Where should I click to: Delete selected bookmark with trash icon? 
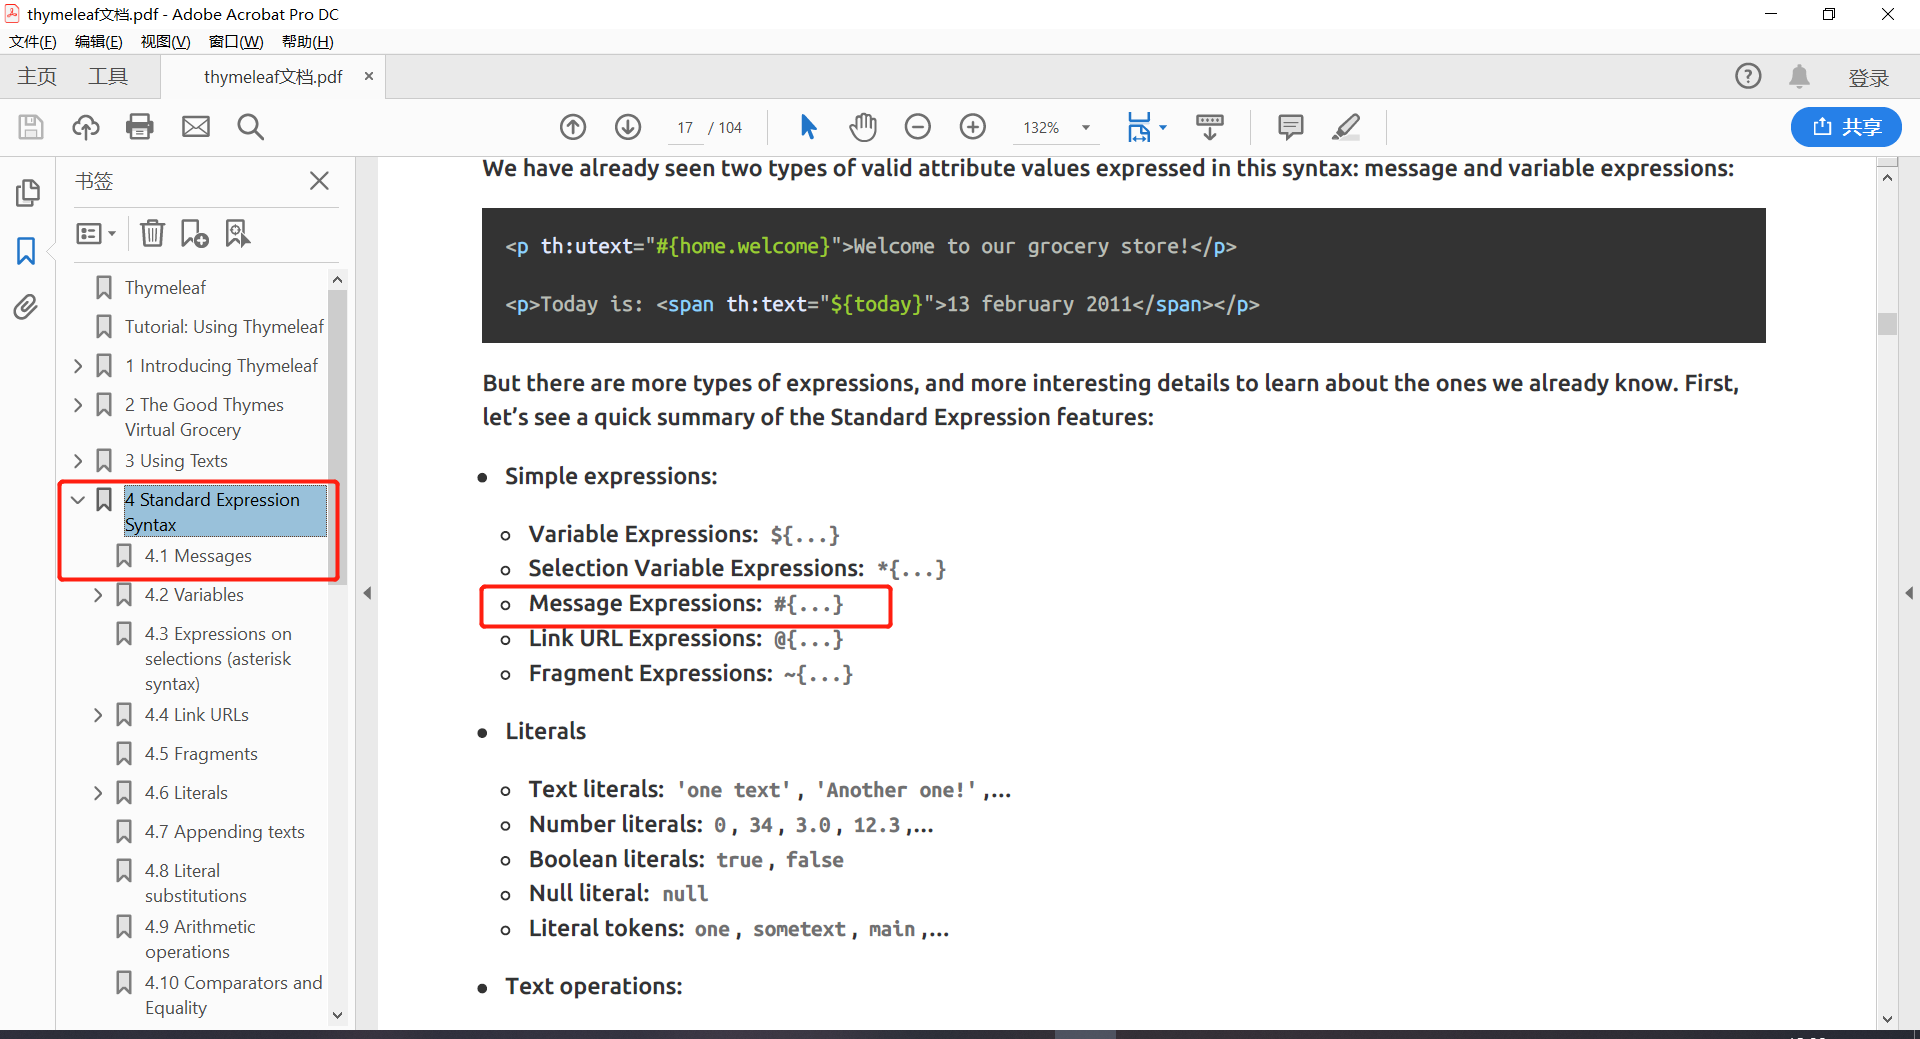[x=152, y=234]
